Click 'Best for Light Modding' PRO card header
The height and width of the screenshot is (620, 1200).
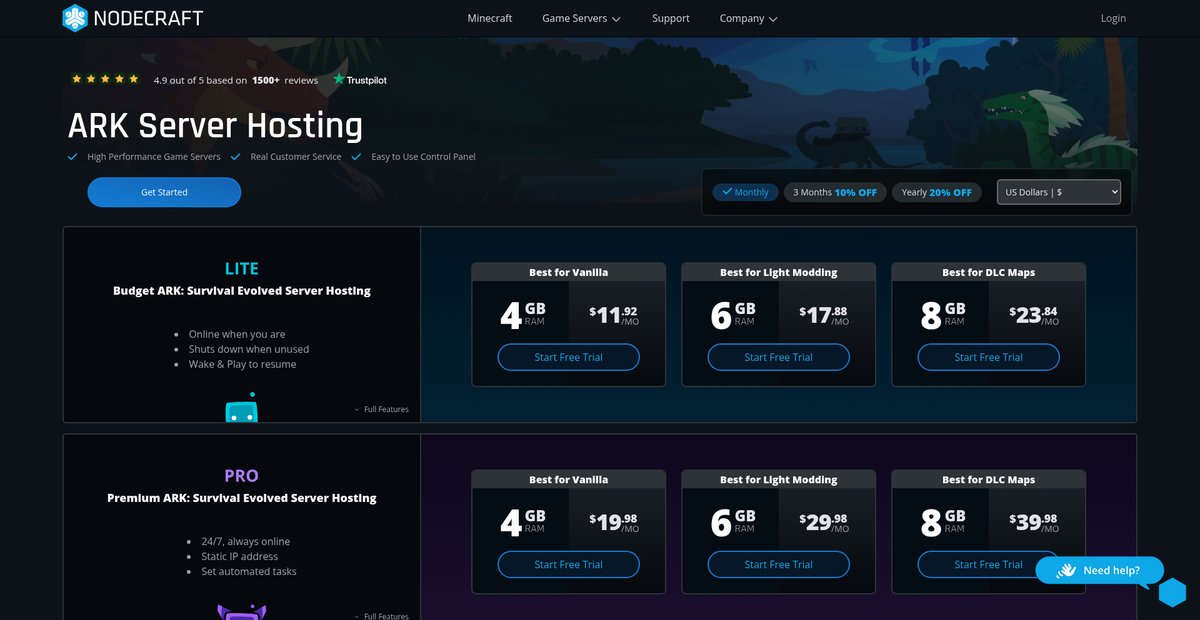[778, 480]
